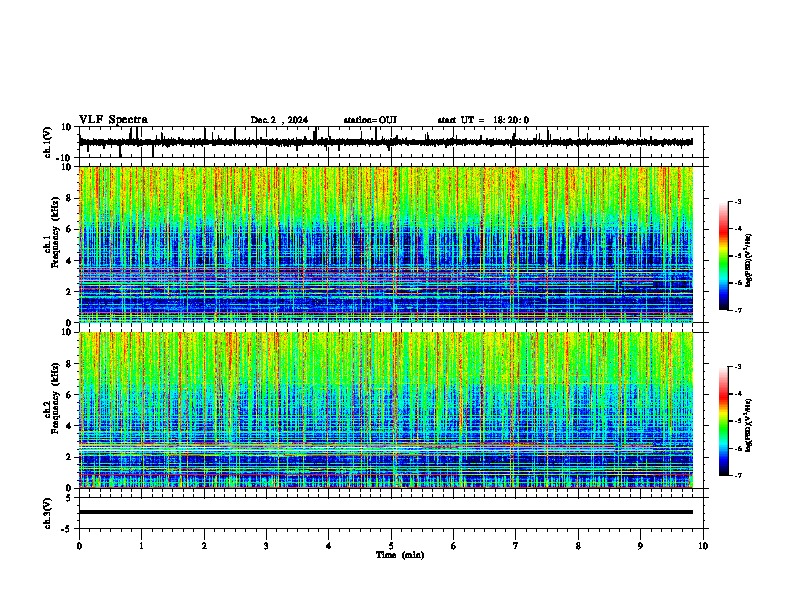Click the ch.2 spectrogram plot

(386, 410)
